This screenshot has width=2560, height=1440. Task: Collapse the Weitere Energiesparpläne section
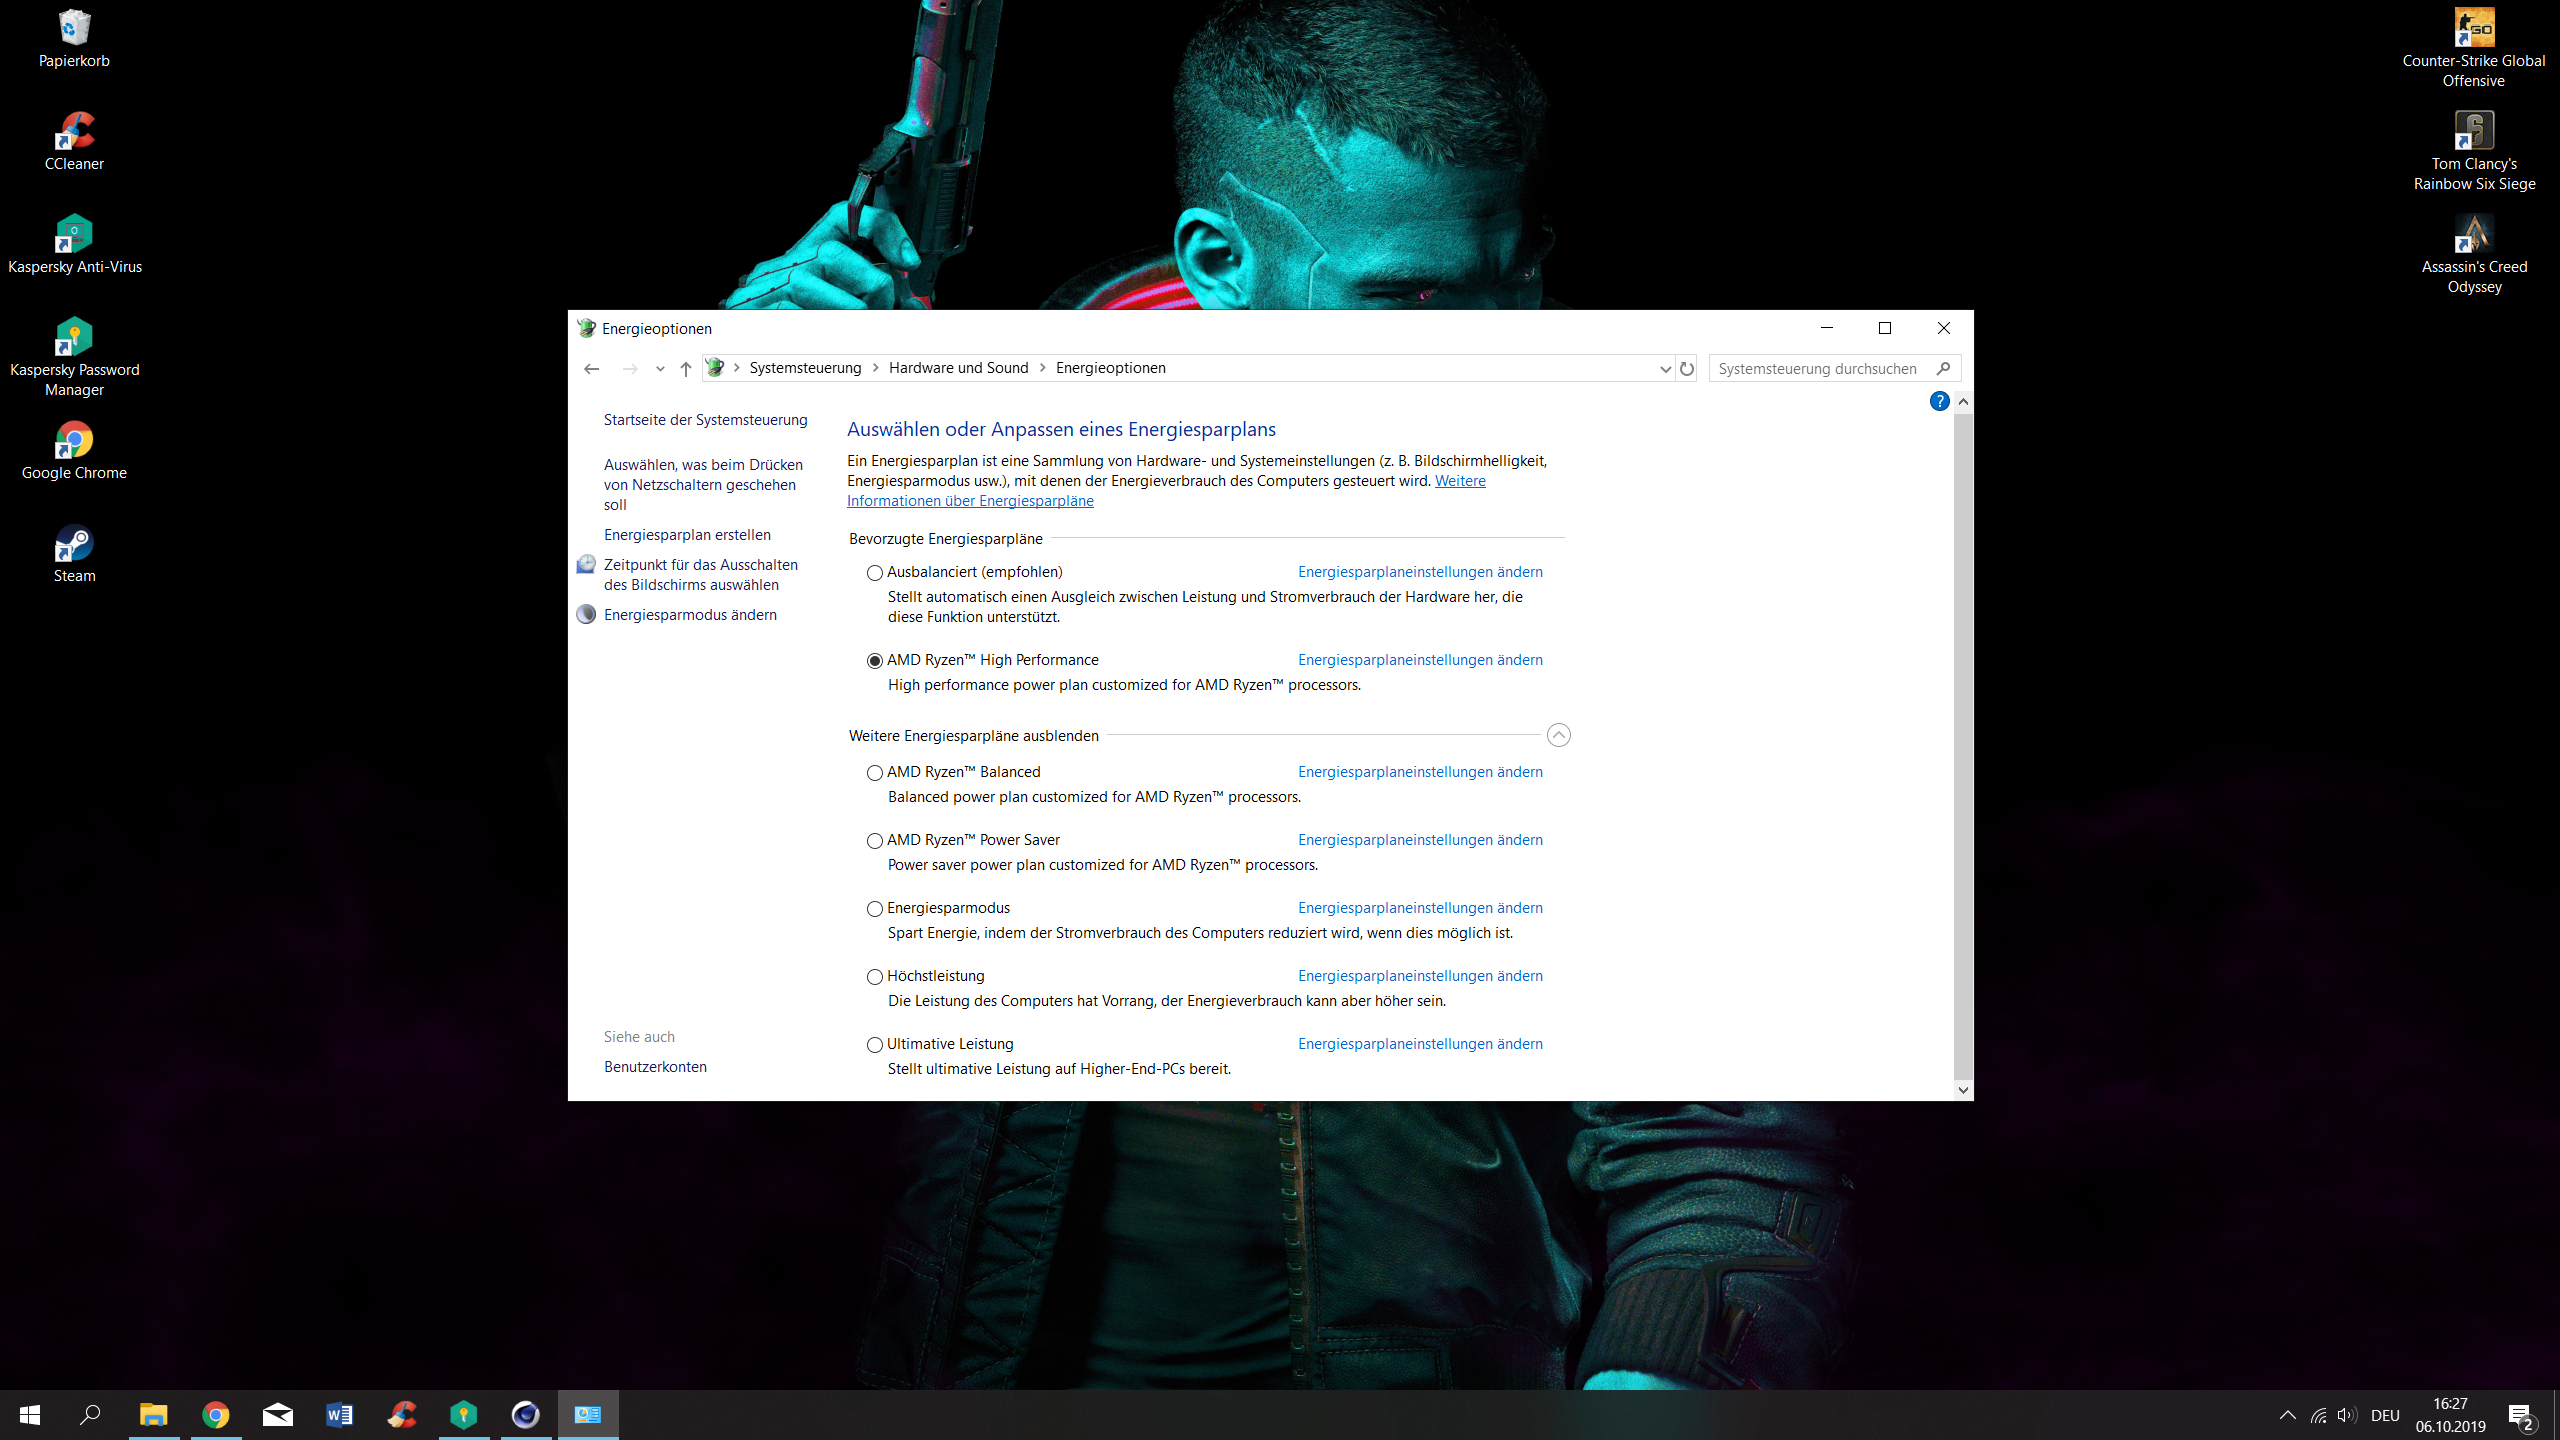point(1558,735)
